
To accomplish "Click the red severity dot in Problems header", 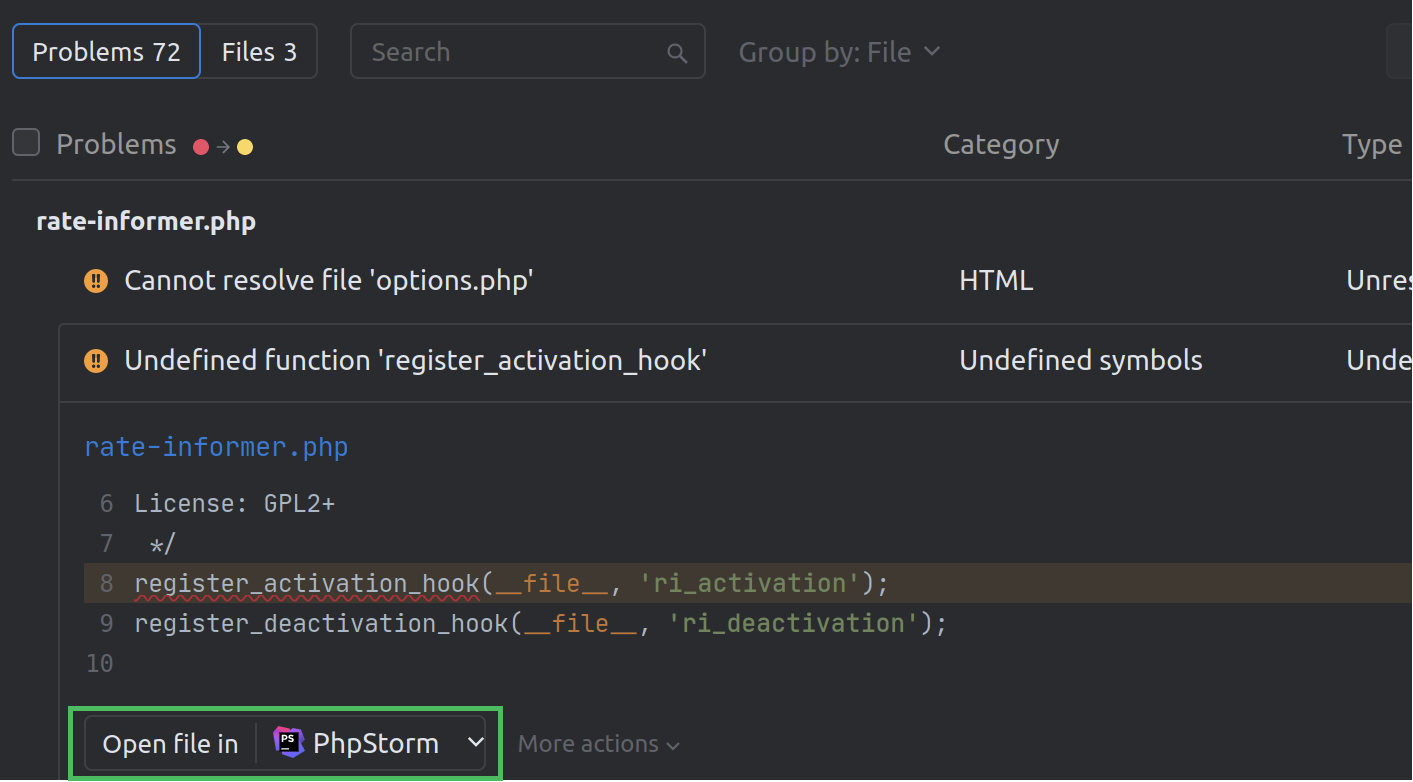I will point(200,145).
